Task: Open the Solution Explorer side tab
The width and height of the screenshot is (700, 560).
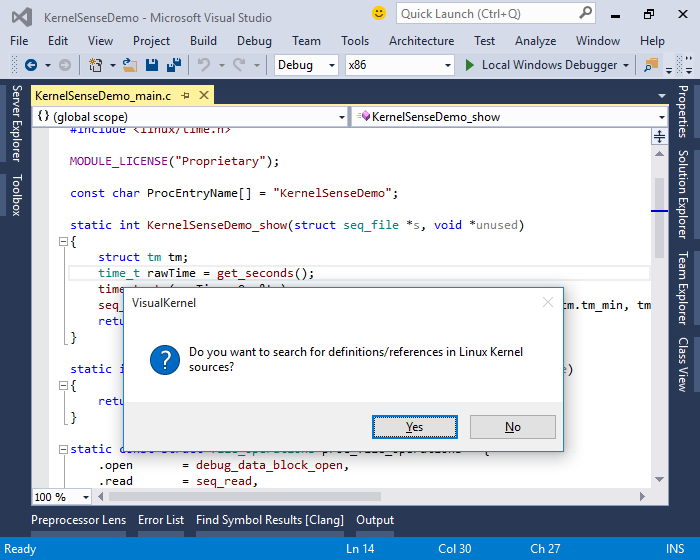Action: (x=683, y=194)
